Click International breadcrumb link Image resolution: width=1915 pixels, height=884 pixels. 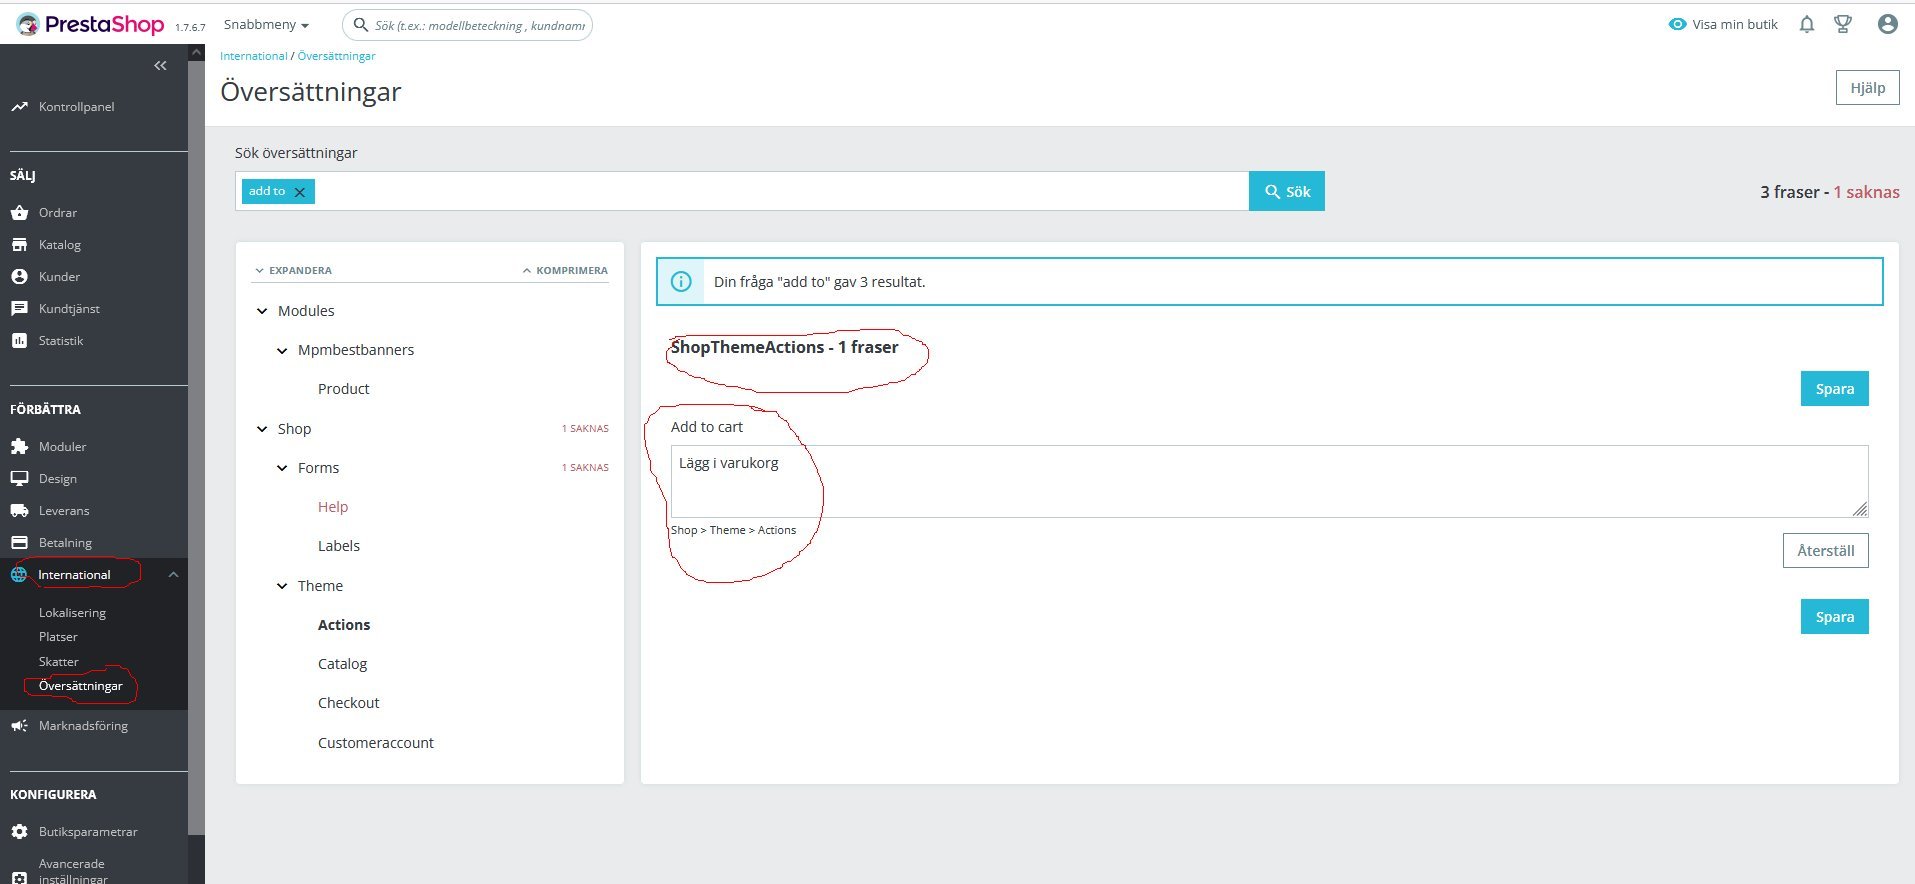tap(253, 56)
